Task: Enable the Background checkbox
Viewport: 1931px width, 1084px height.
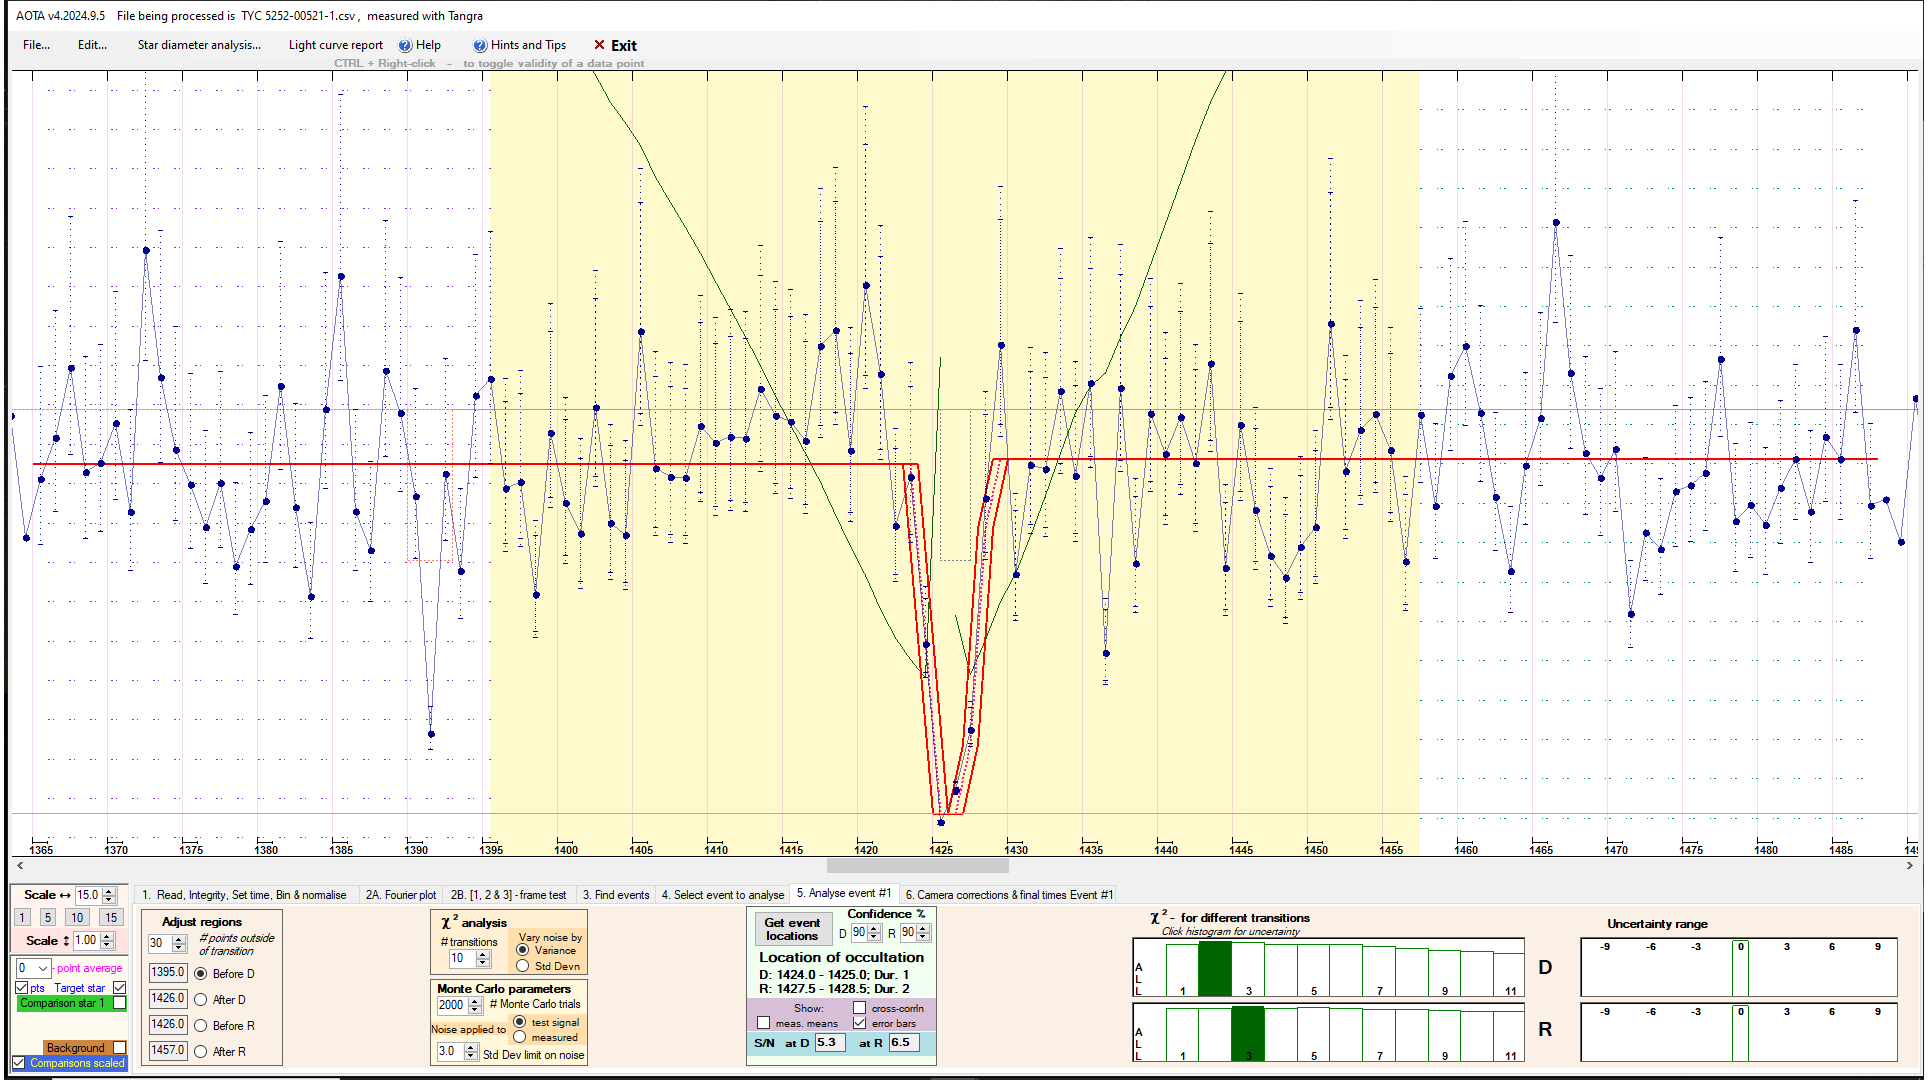Action: coord(120,1048)
